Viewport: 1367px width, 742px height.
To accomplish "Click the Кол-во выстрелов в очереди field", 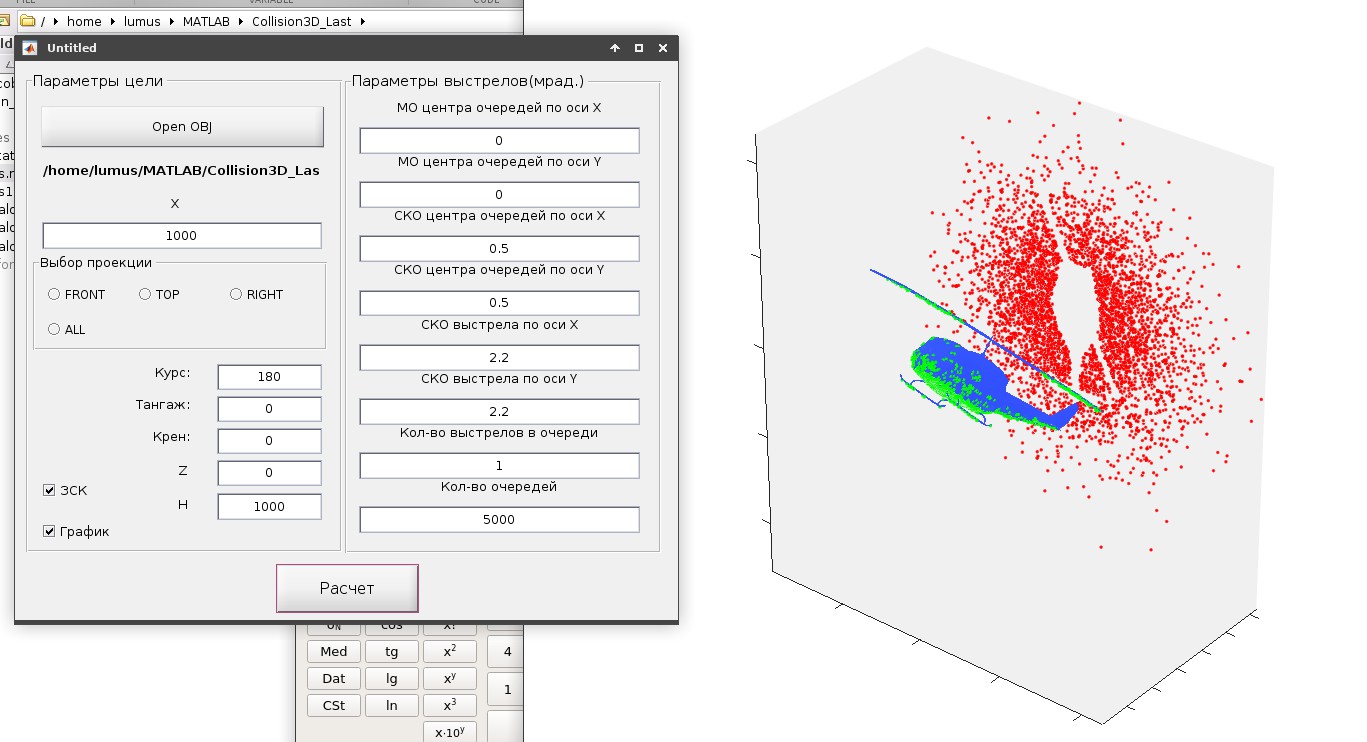I will [x=499, y=466].
